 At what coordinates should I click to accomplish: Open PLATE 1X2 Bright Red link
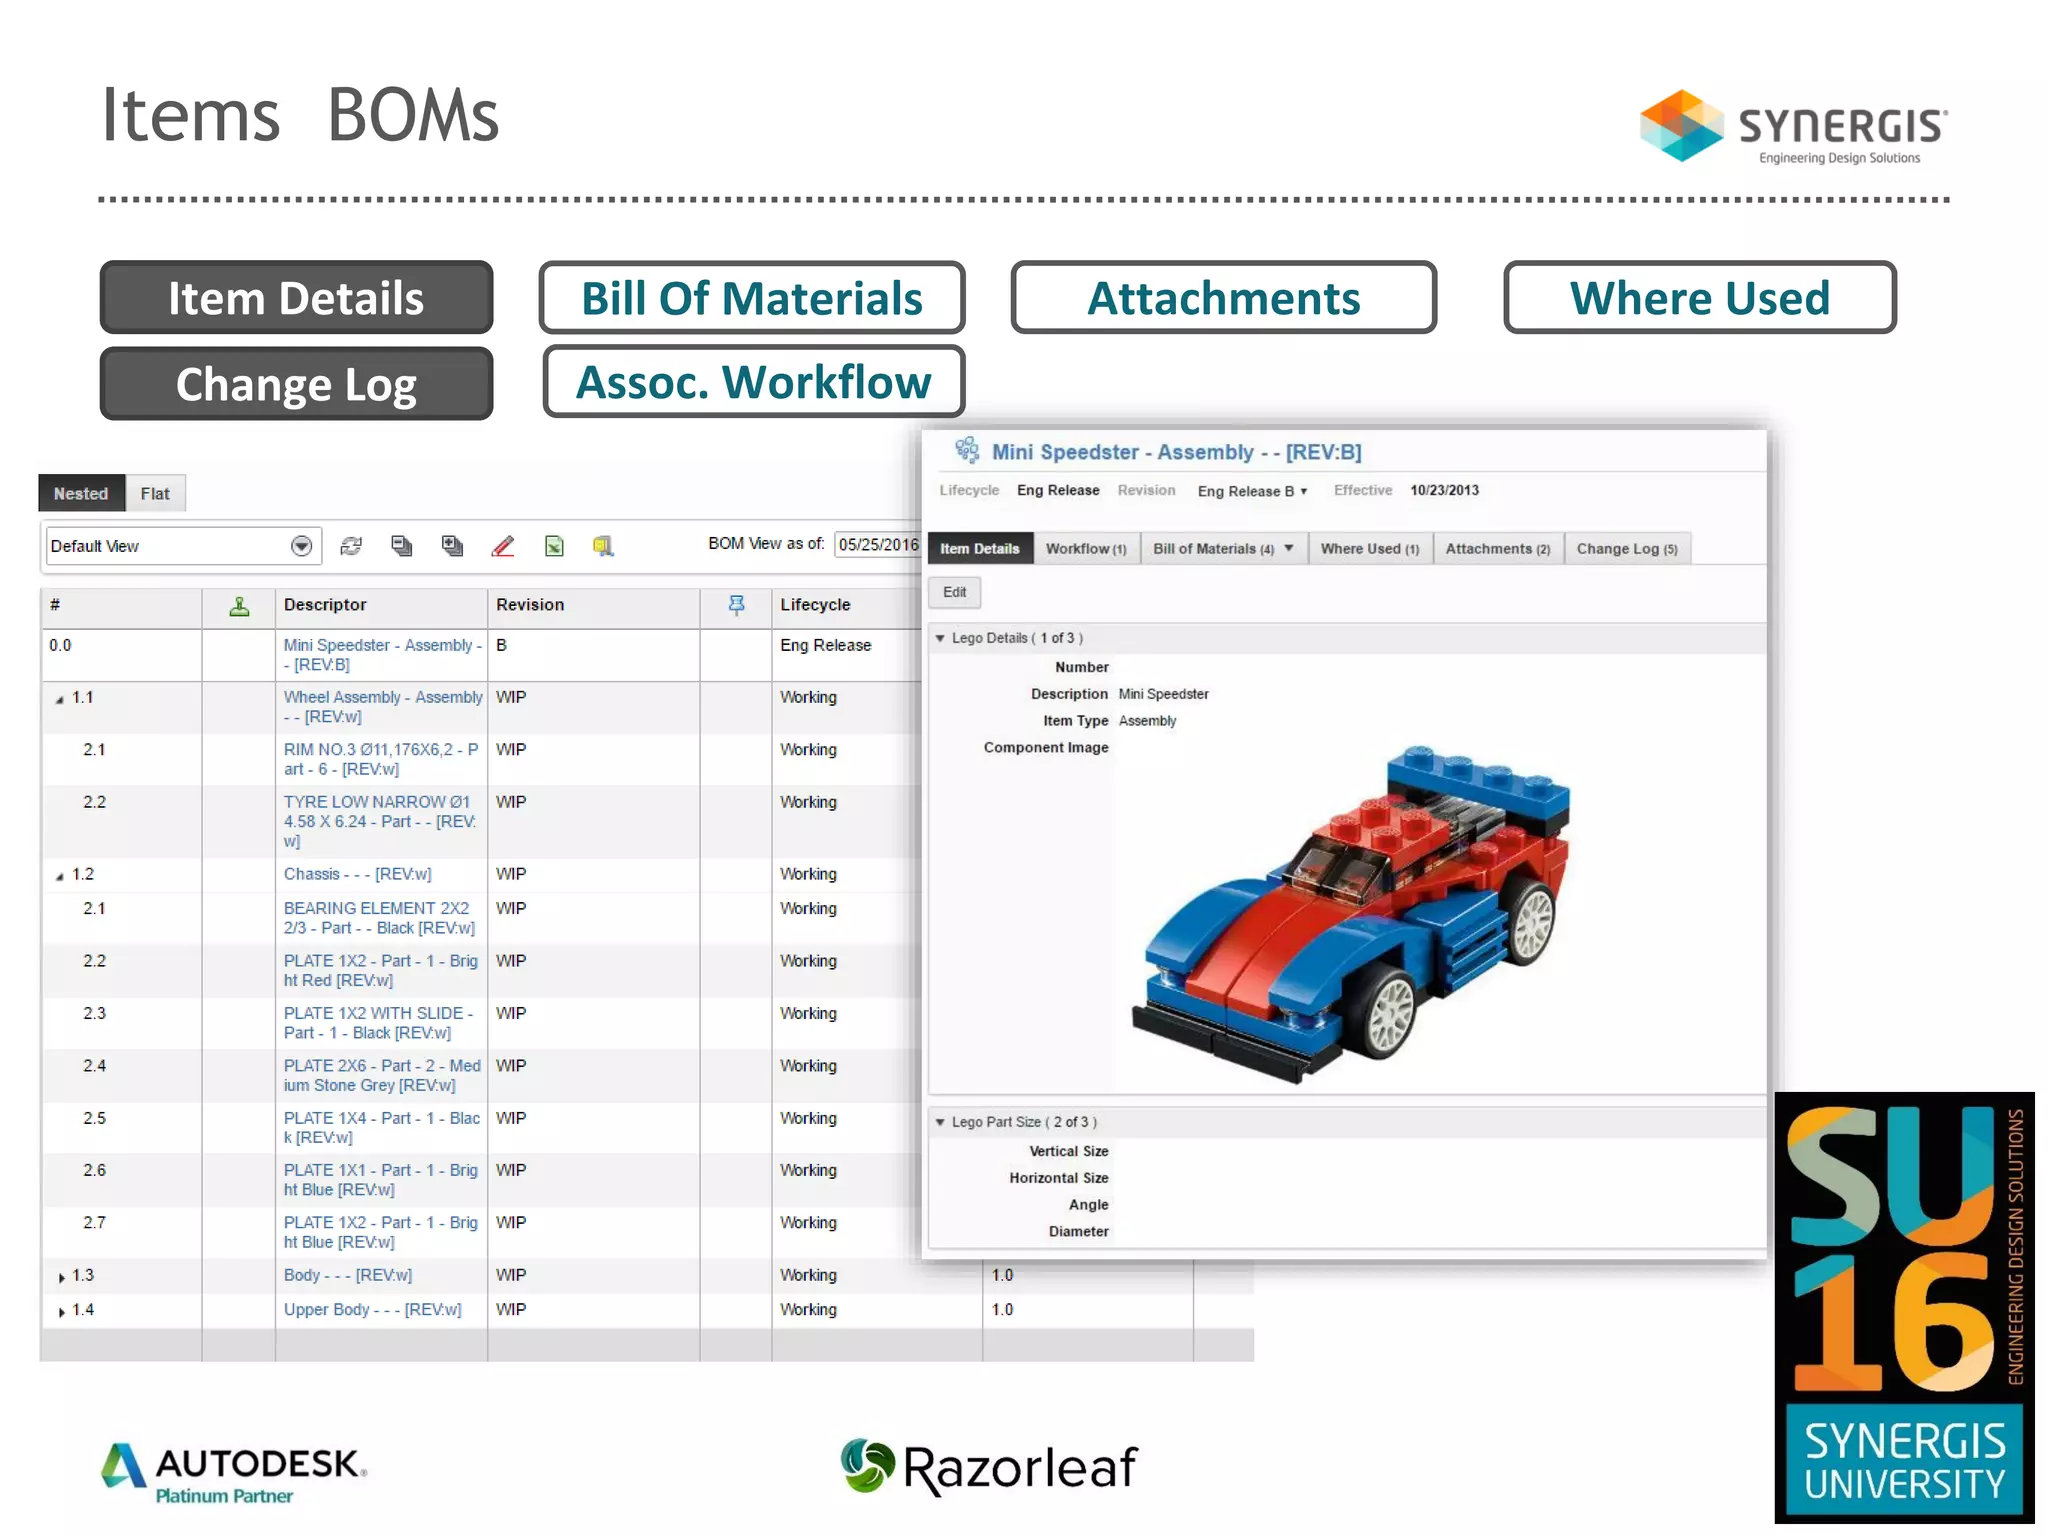381,970
